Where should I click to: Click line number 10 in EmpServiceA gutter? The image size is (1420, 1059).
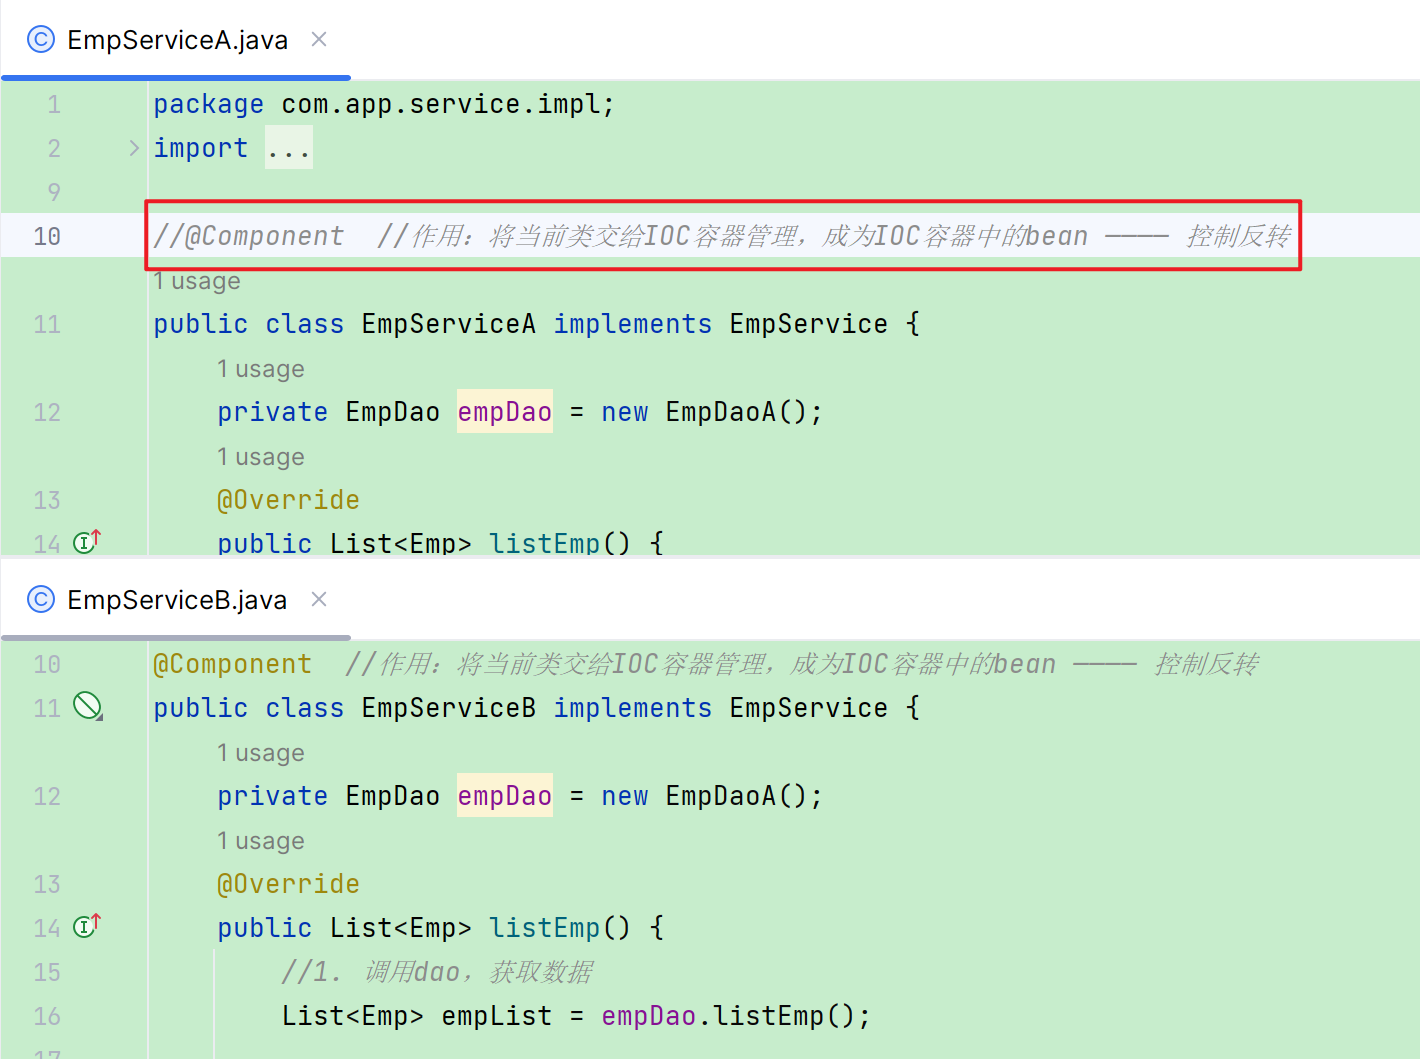47,237
